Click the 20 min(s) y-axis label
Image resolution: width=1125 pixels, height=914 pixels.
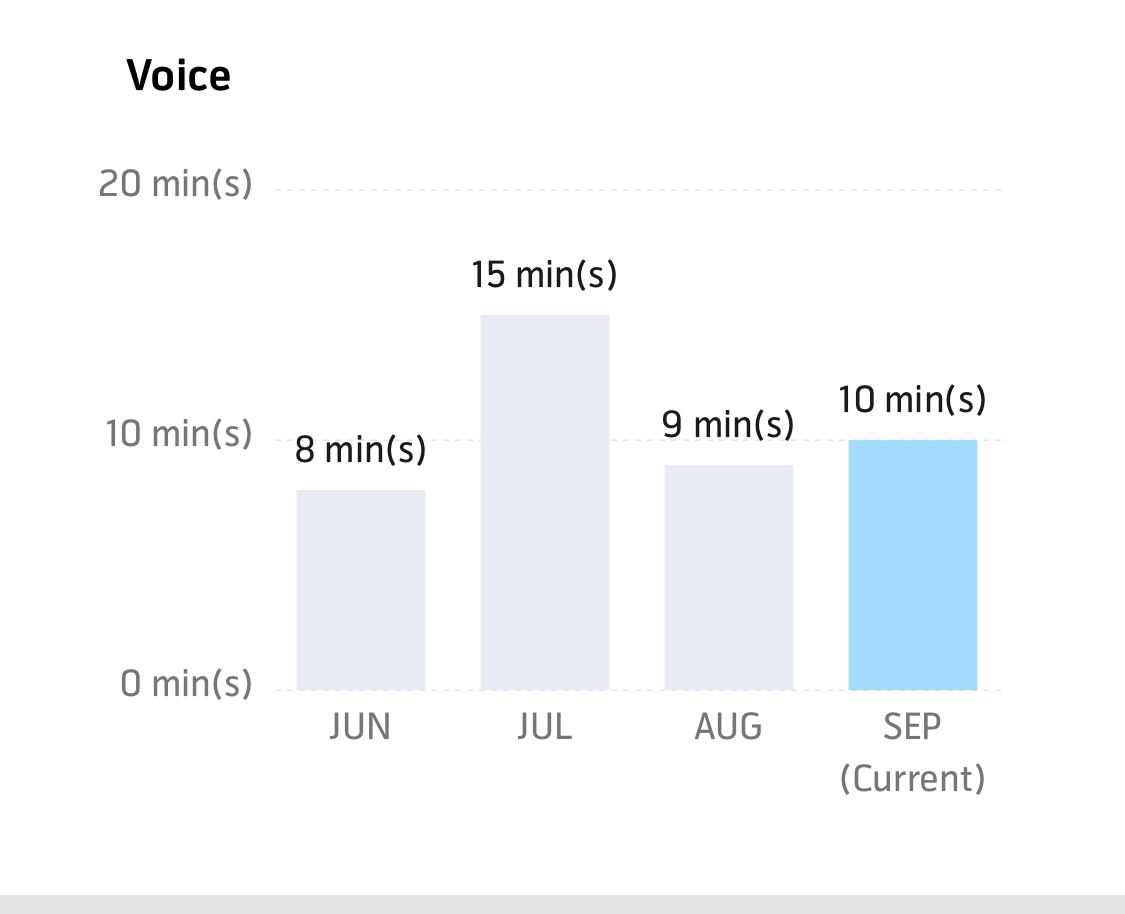pos(175,184)
